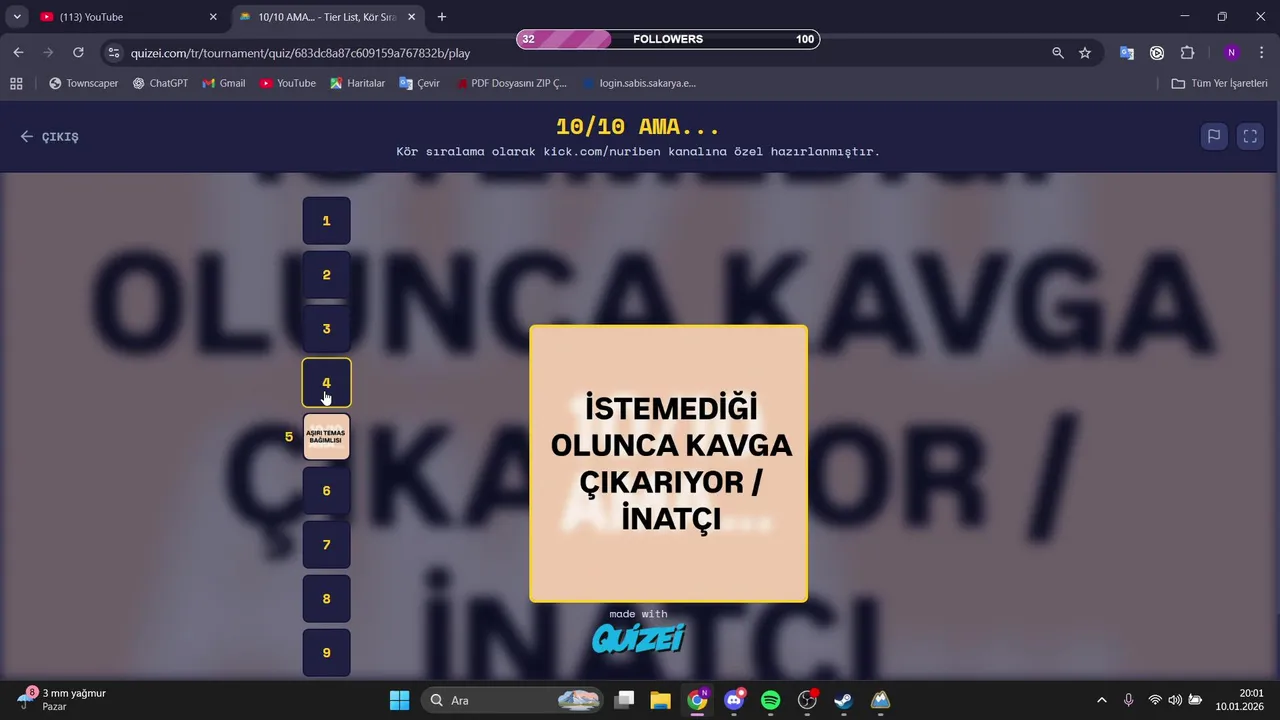This screenshot has width=1280, height=720.
Task: Toggle fullscreen mode on the quiz
Action: [1250, 136]
